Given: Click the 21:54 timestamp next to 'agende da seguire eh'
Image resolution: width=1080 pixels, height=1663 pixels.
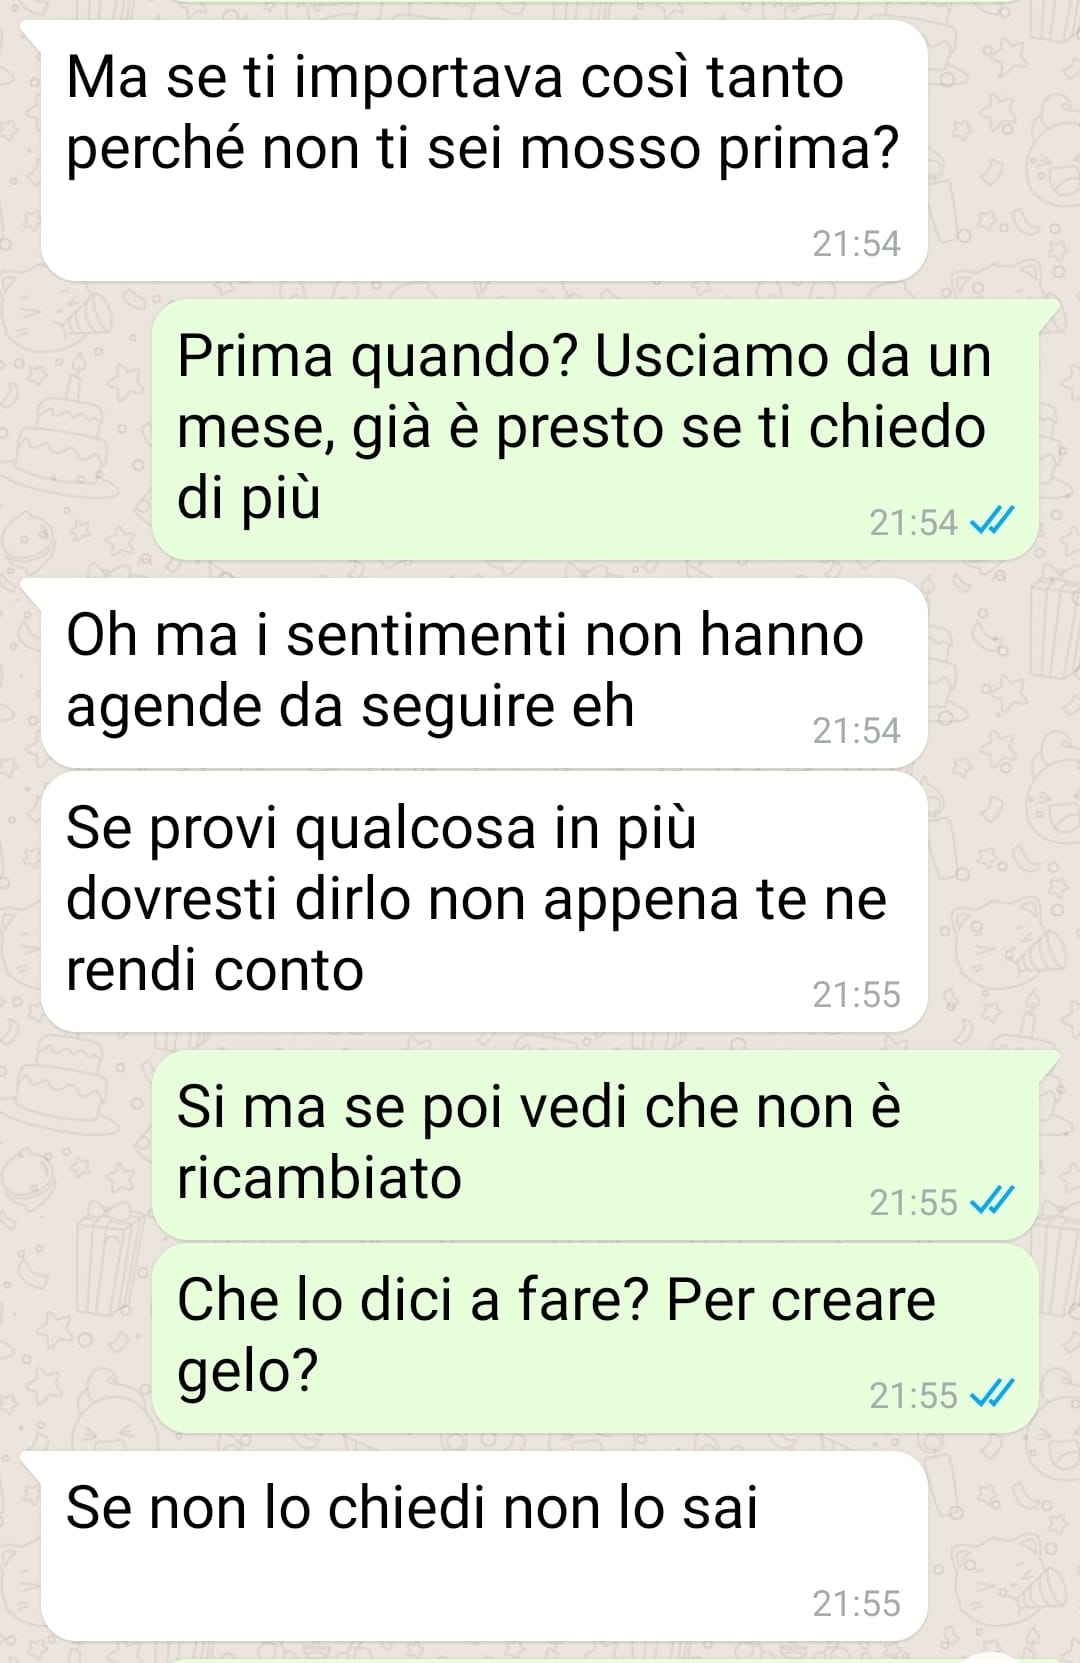Looking at the screenshot, I should pyautogui.click(x=856, y=731).
